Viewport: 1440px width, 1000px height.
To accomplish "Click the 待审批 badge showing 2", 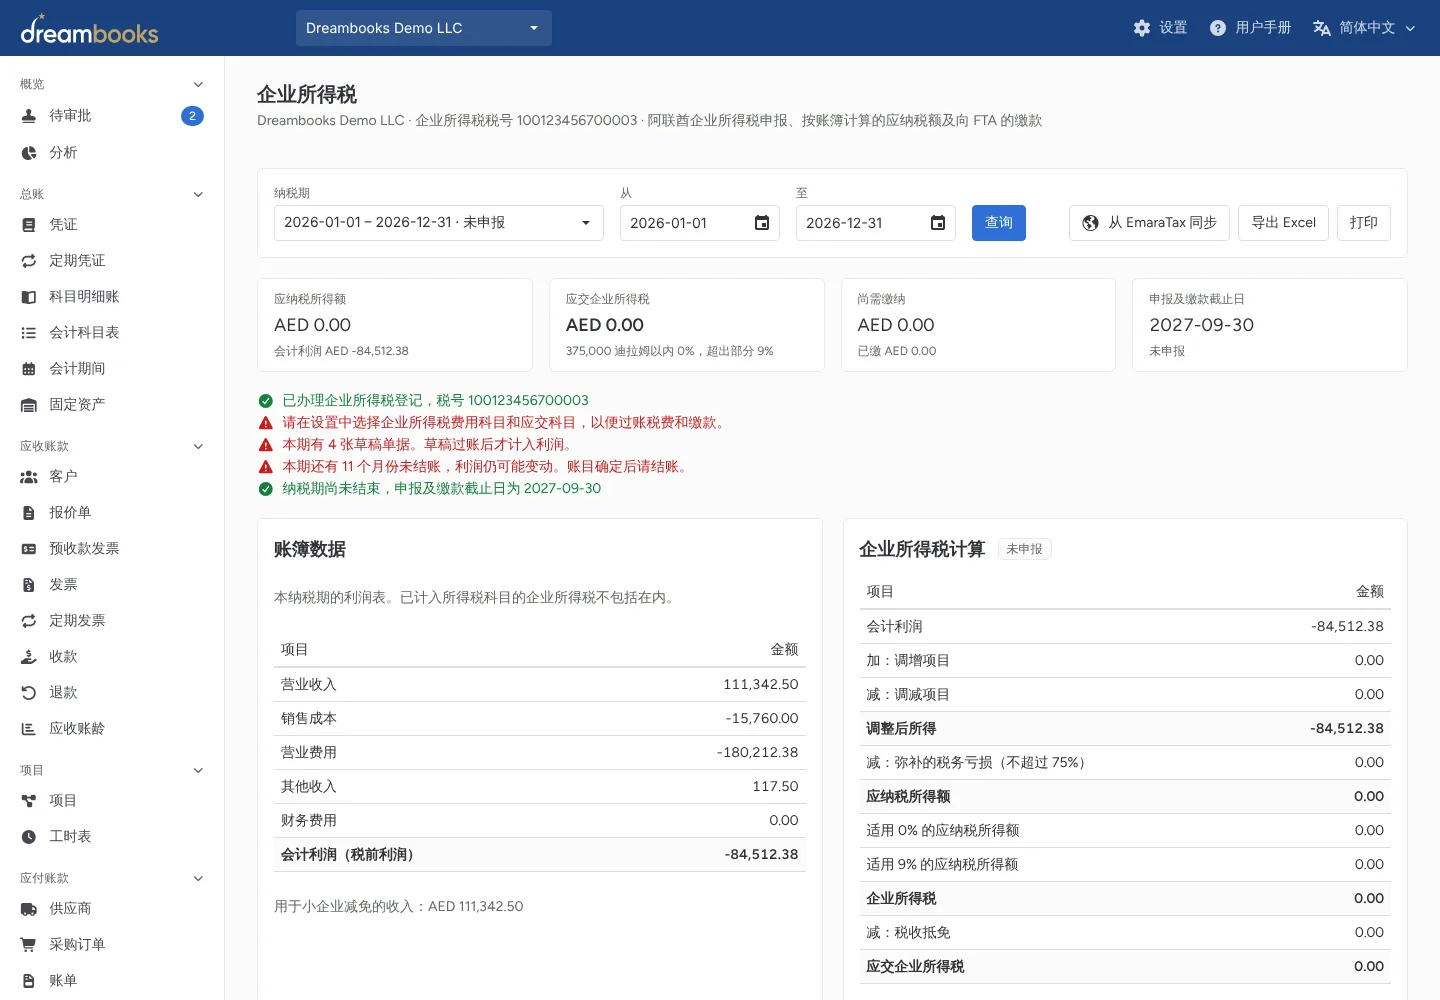I will click(x=193, y=116).
